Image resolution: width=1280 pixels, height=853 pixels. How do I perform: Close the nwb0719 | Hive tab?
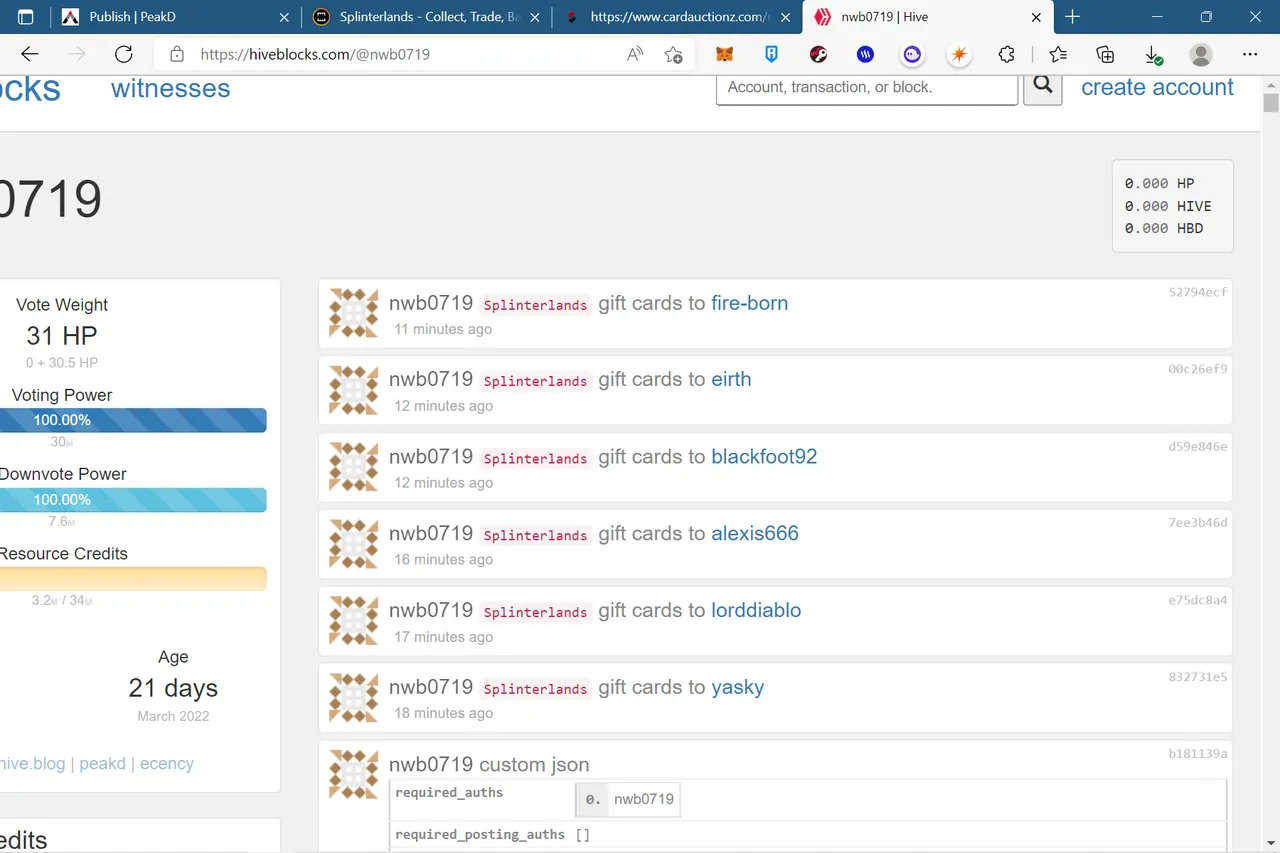1036,17
